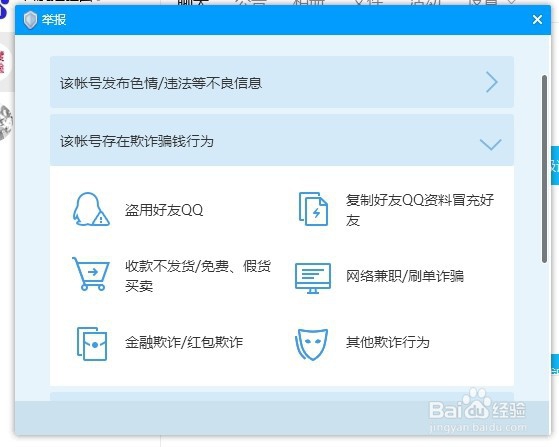559x447 pixels.
Task: Select 盗用好友QQ option
Action: 164,210
